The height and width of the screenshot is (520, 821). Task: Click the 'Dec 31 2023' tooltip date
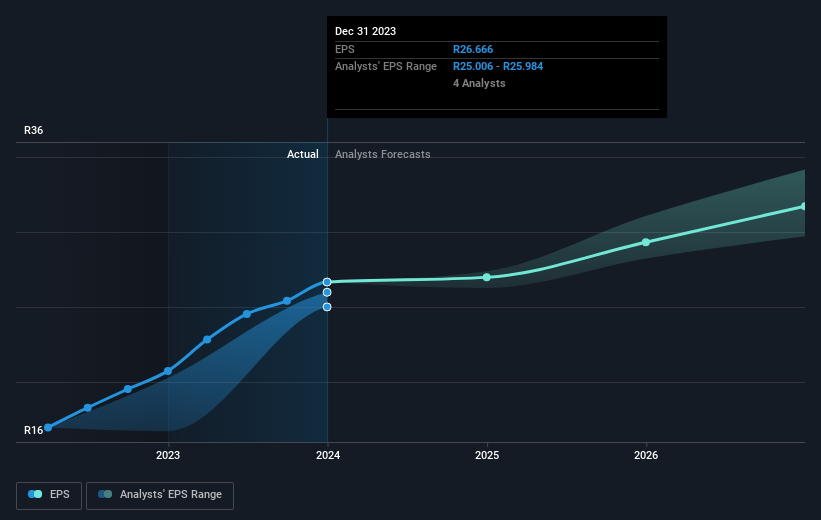[x=365, y=31]
